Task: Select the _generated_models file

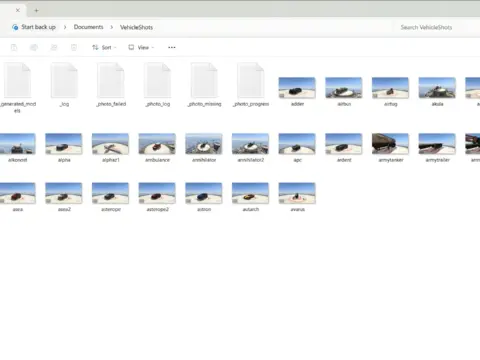Action: click(x=17, y=88)
